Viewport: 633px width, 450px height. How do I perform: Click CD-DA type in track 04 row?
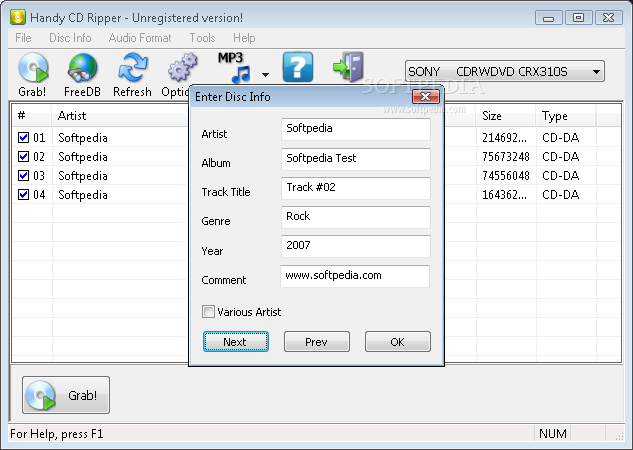click(x=560, y=195)
